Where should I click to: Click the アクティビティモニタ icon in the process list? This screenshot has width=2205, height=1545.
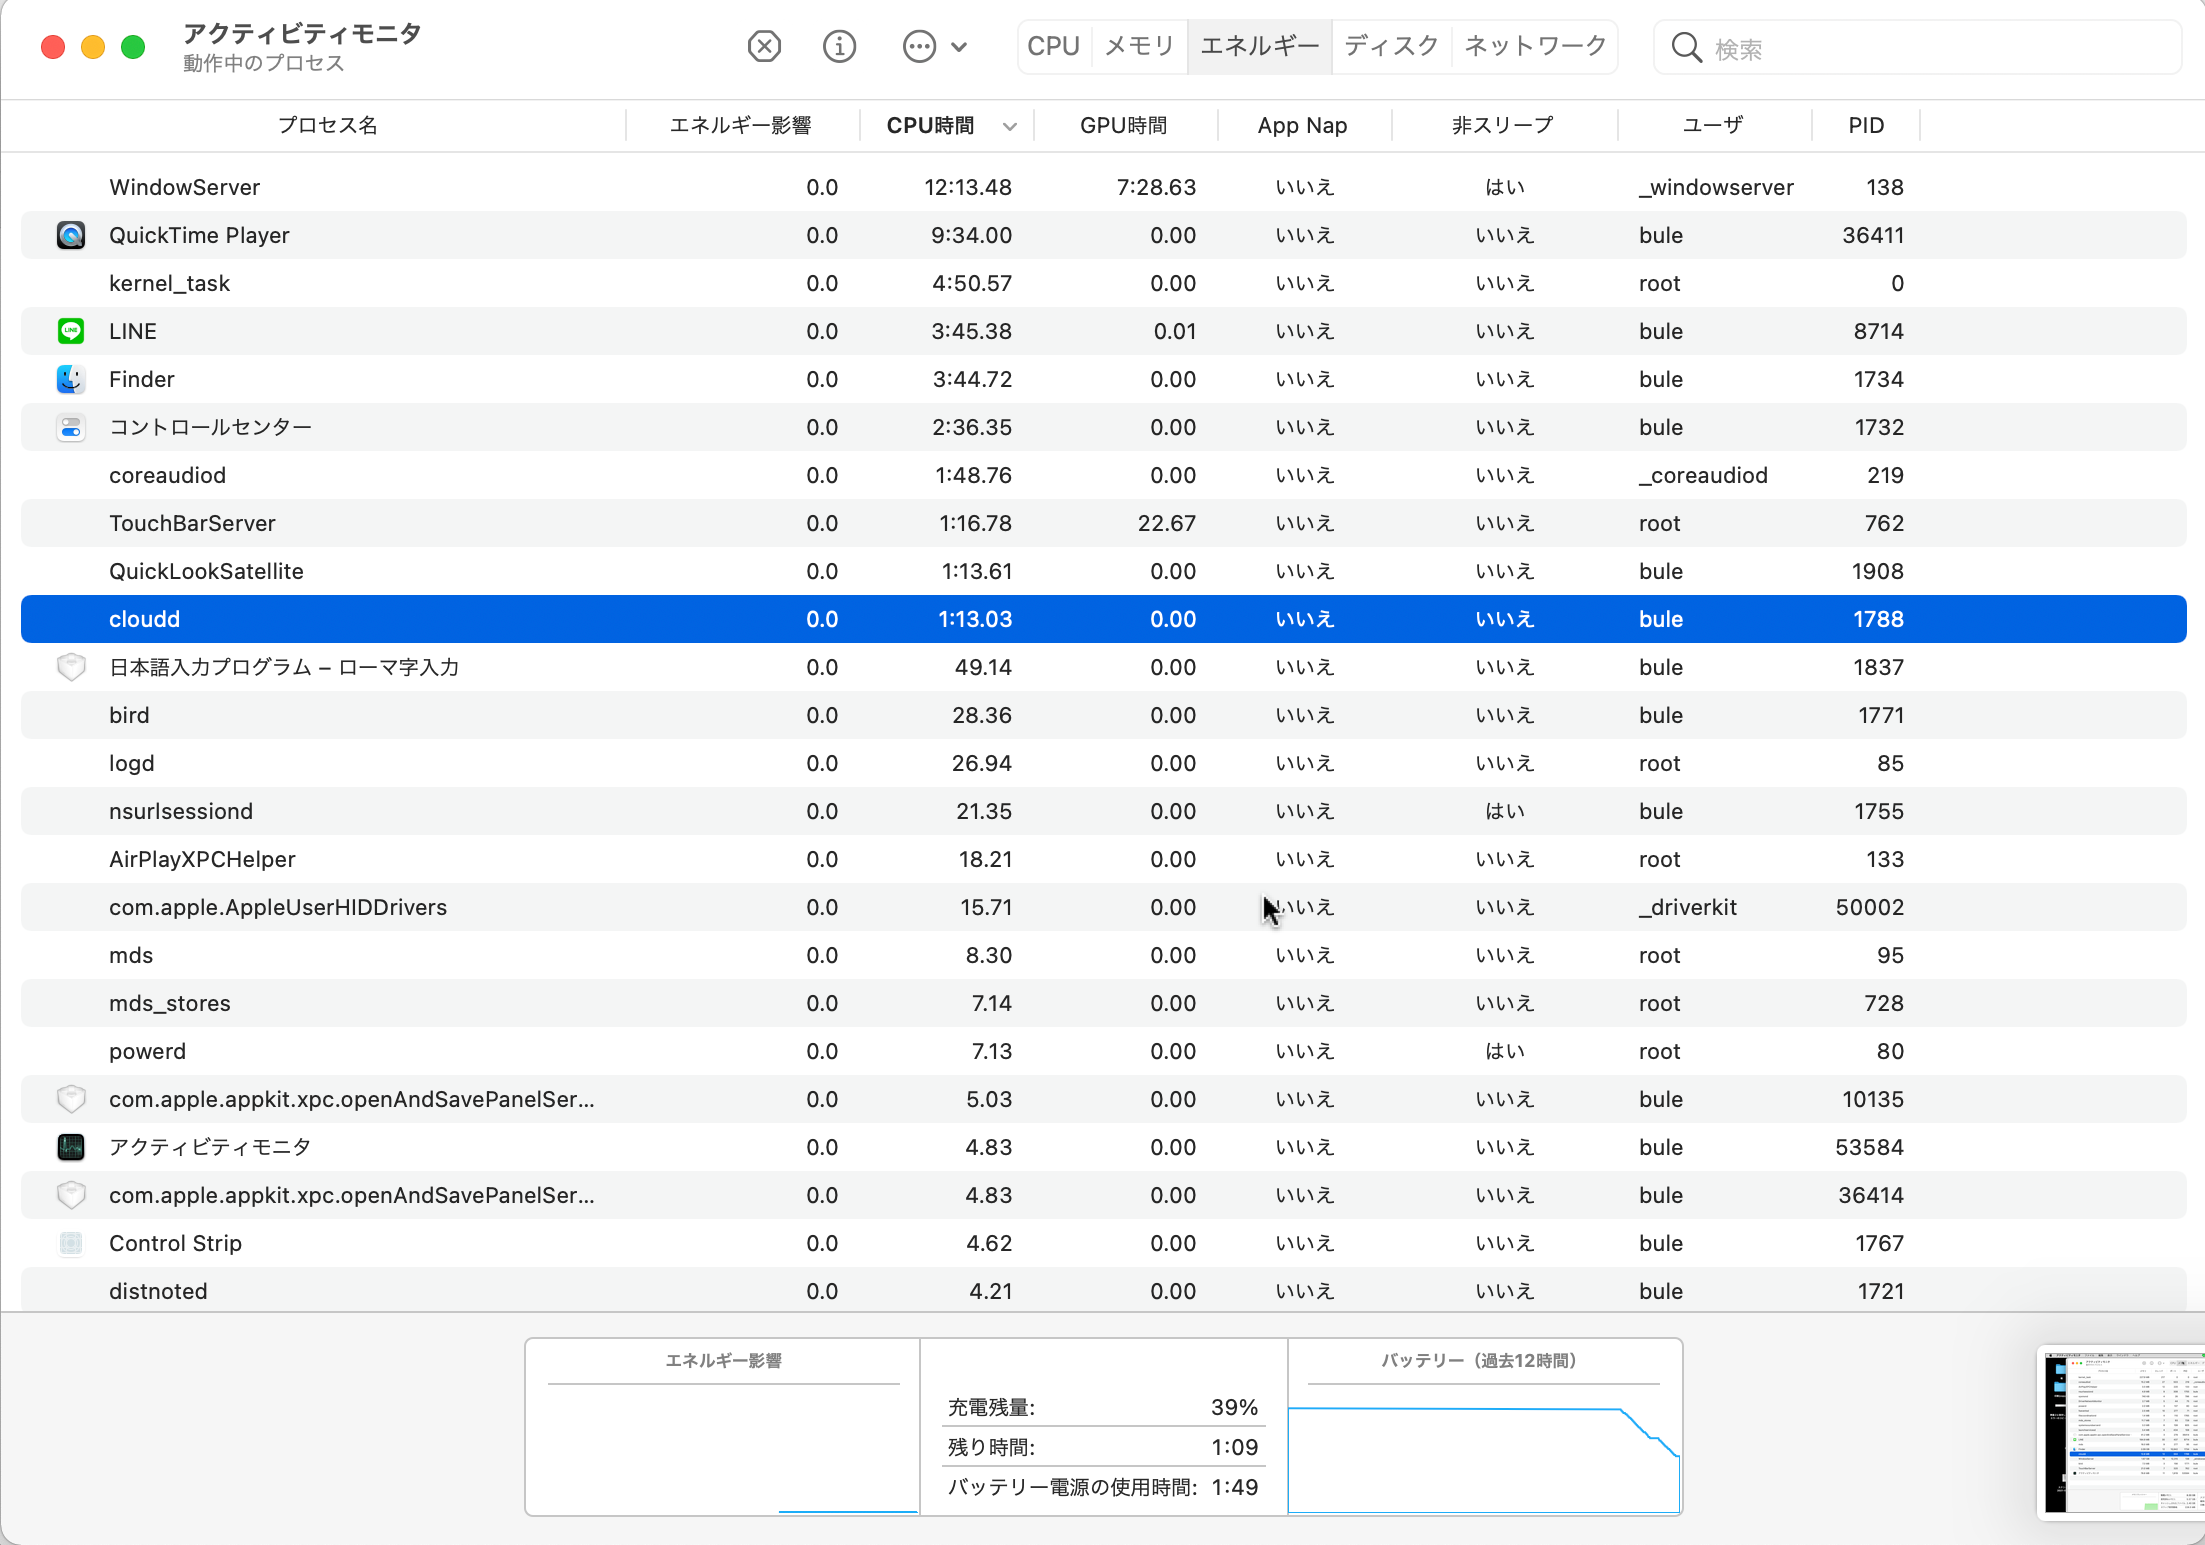click(71, 1147)
